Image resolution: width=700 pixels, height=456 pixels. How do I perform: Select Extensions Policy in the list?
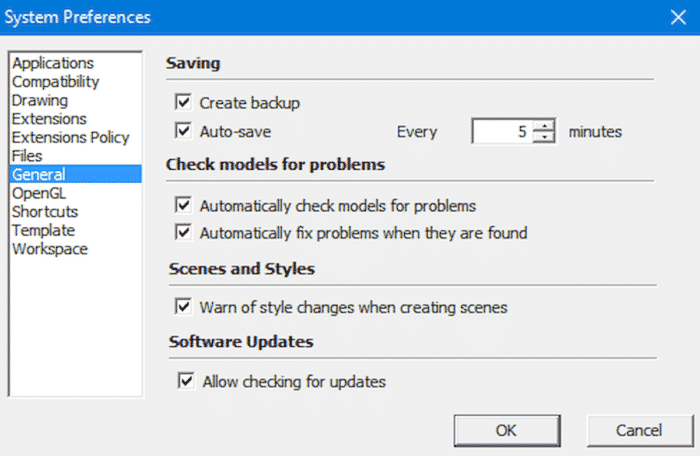click(69, 137)
